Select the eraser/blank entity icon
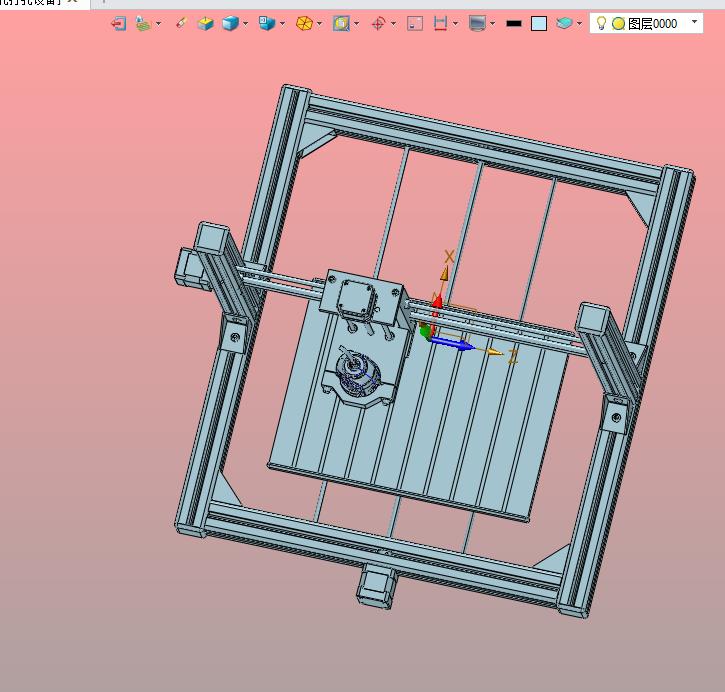725x692 pixels. 182,23
